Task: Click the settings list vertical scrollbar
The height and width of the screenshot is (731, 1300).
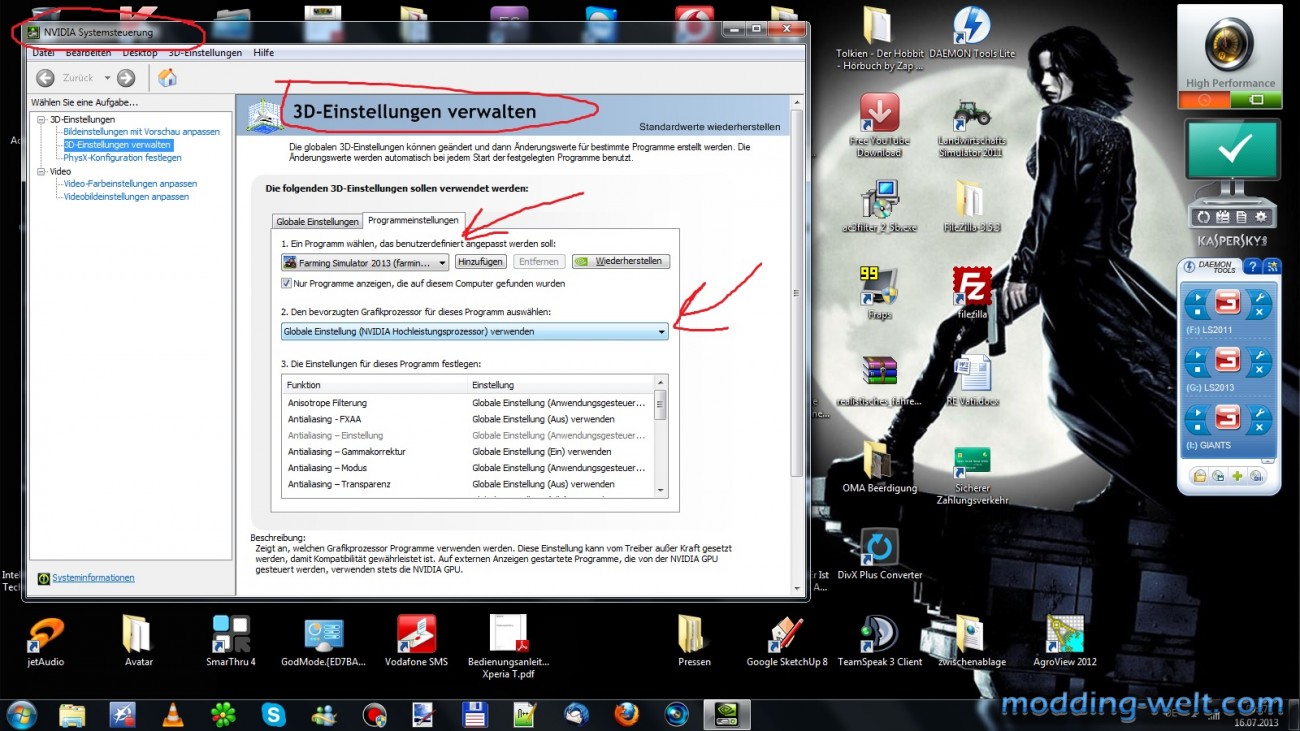Action: (660, 436)
